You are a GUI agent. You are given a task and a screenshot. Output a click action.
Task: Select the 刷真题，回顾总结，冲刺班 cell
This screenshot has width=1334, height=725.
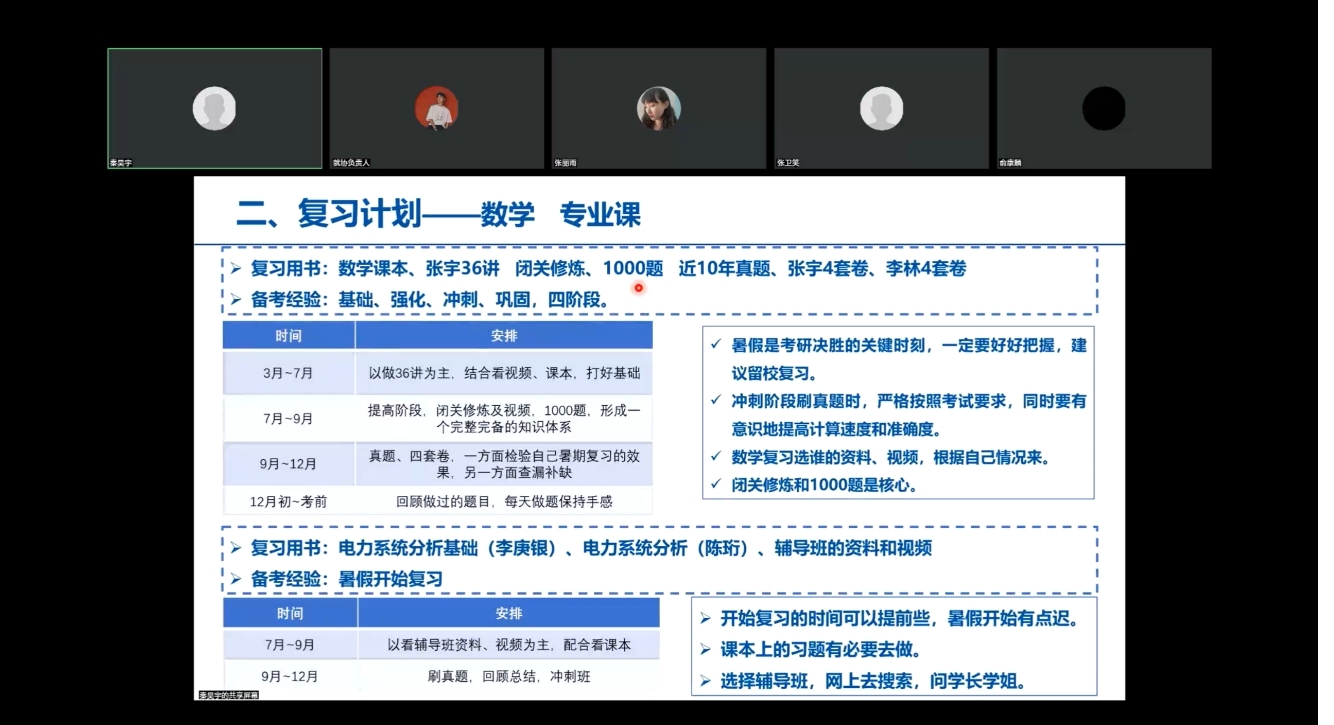[x=508, y=677]
